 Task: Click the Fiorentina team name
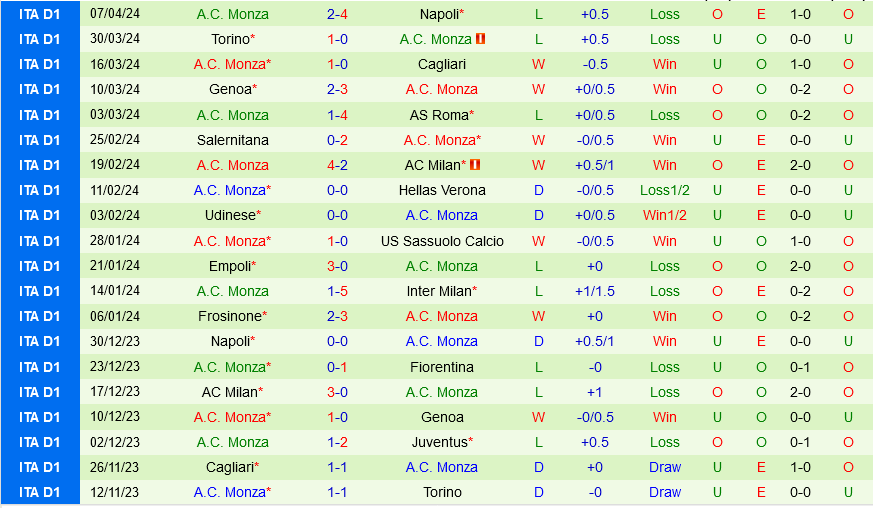[x=442, y=367]
